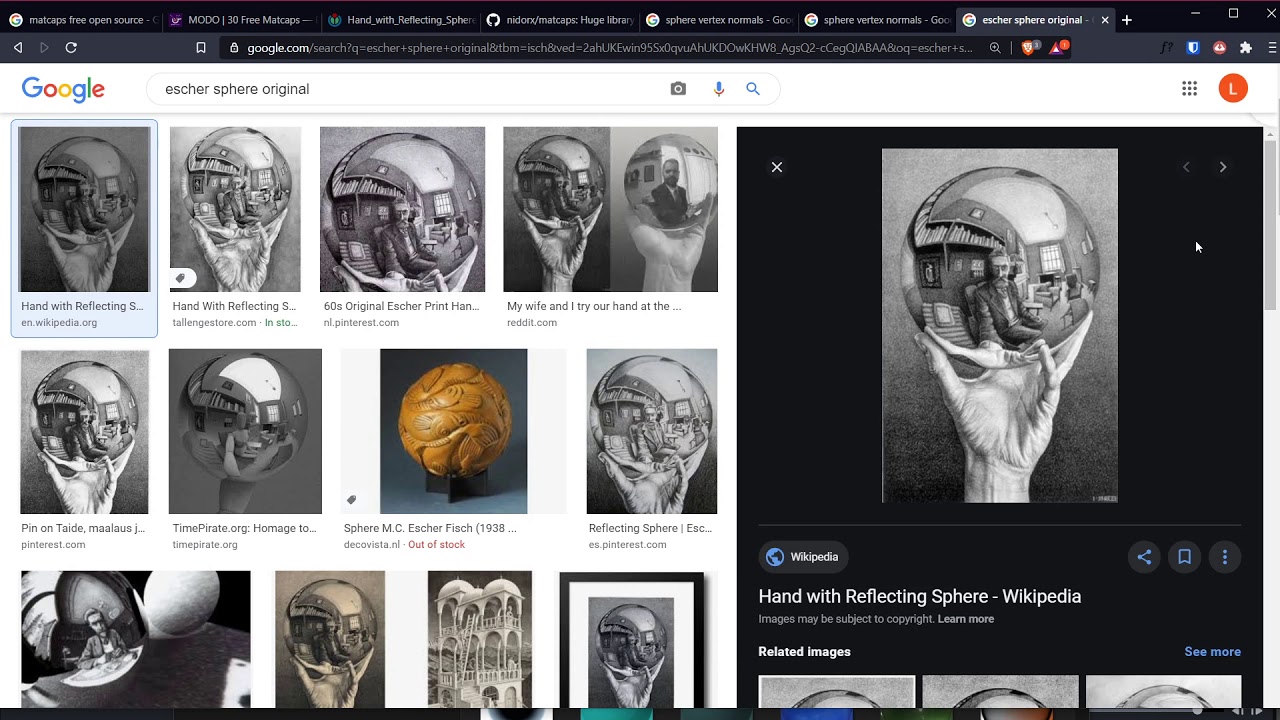Open the 'My wife and I try our hand' reddit result
This screenshot has height=720, width=1280.
tap(610, 209)
